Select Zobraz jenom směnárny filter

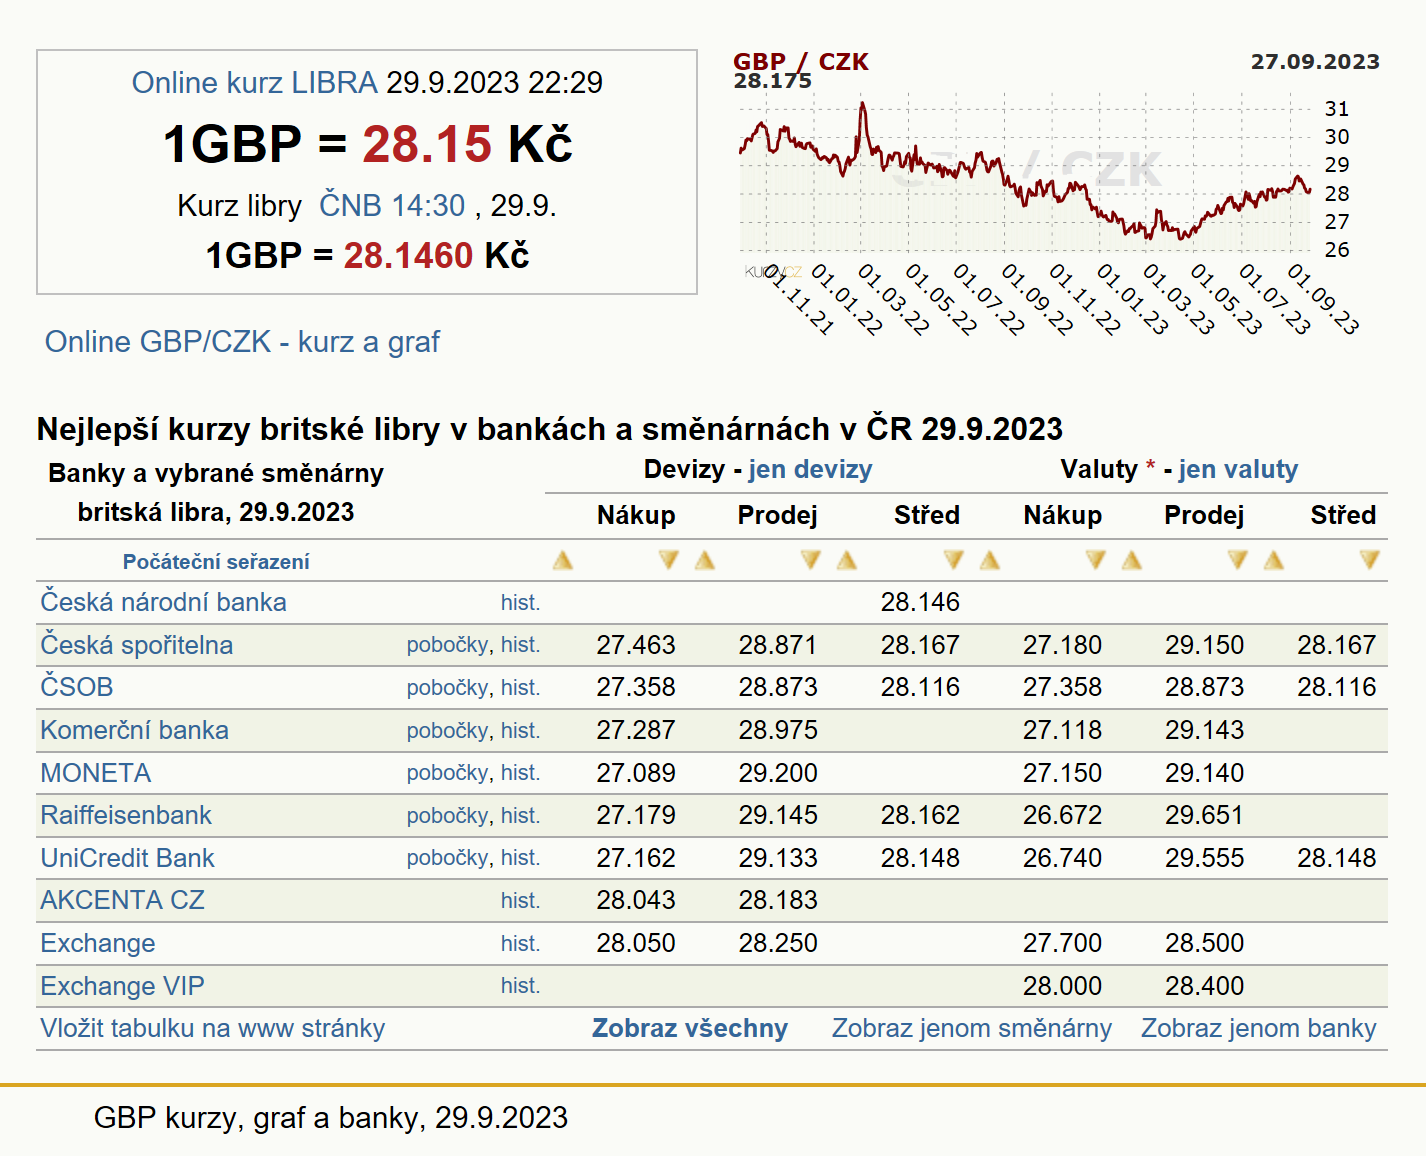coord(972,1028)
